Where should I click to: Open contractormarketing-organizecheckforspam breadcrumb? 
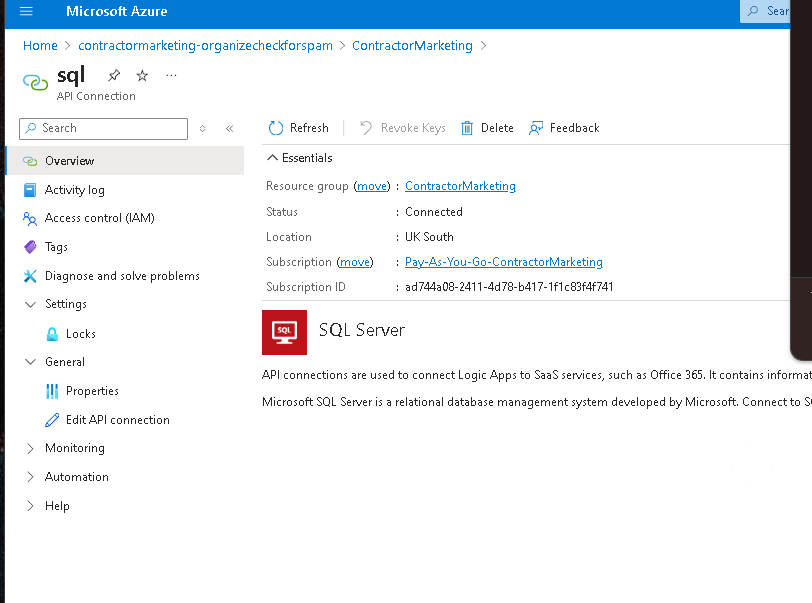pos(205,46)
